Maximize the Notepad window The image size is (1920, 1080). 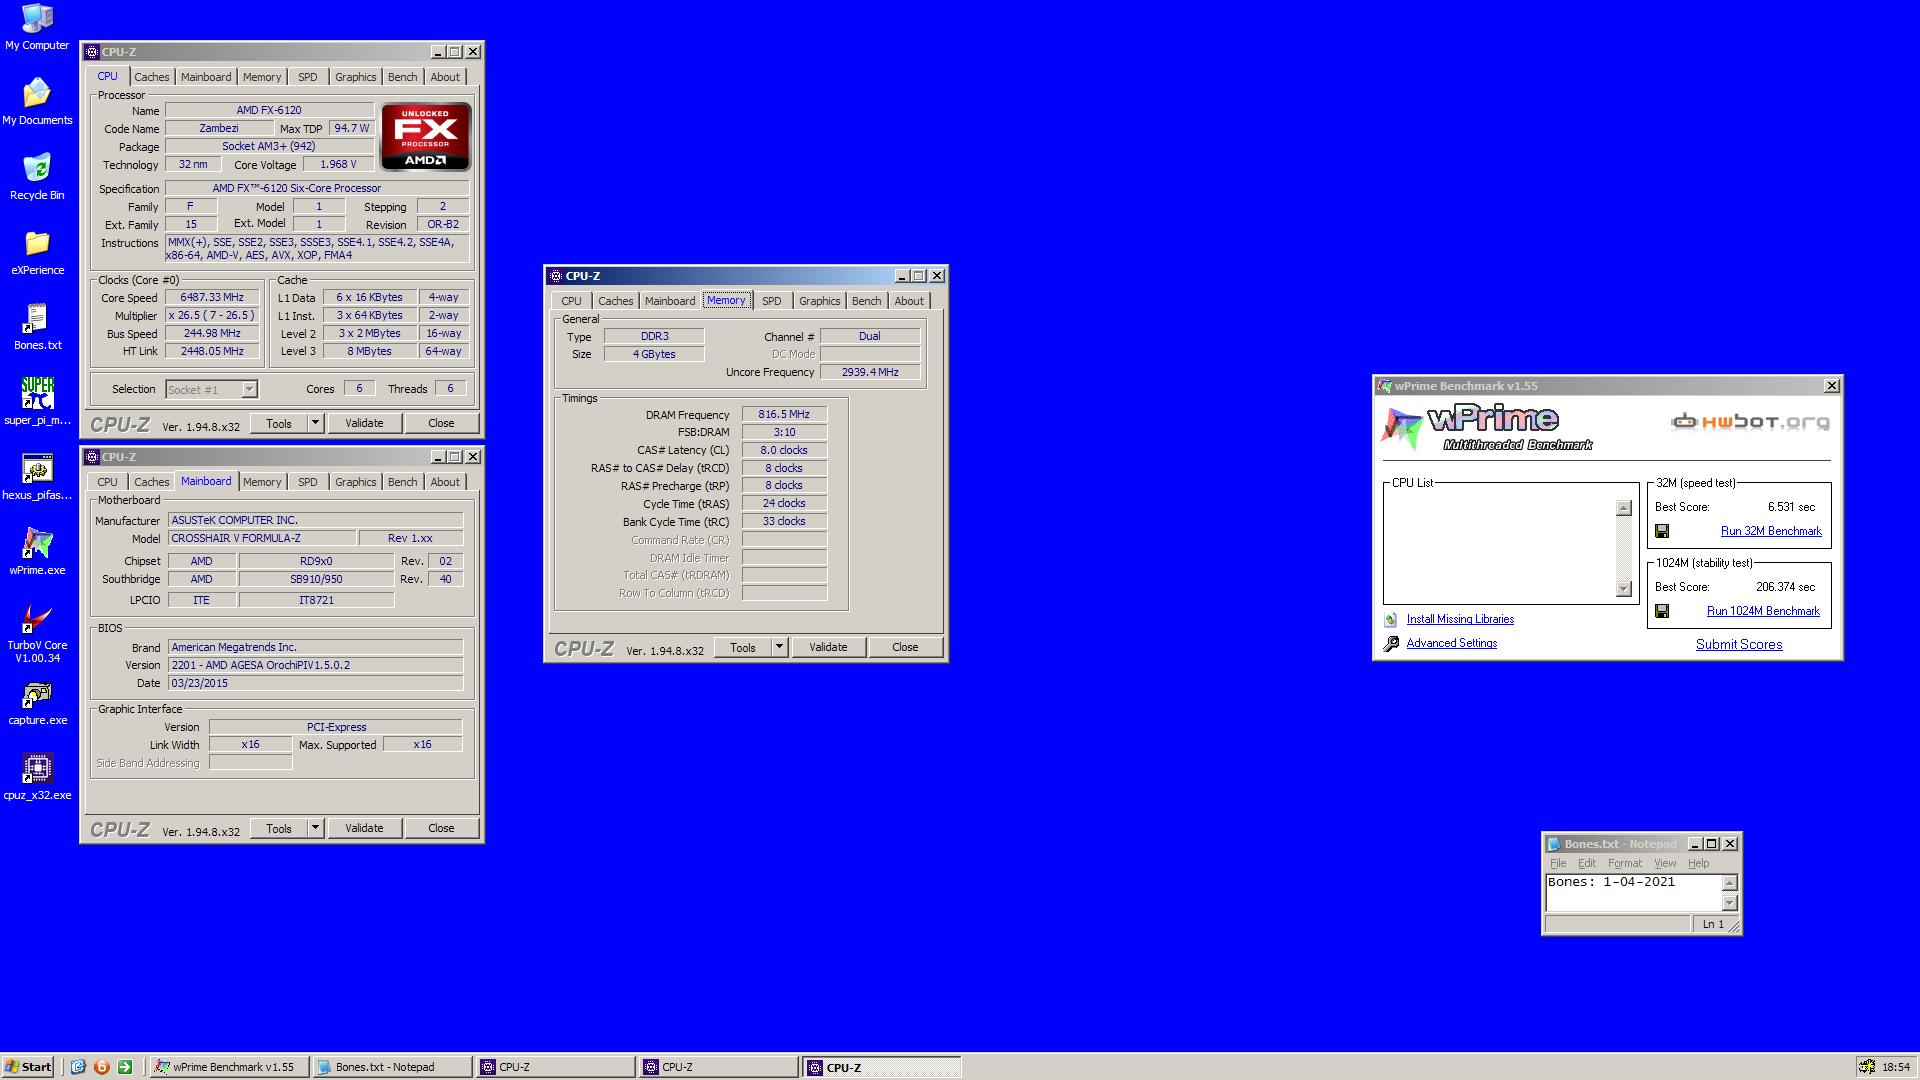(1712, 844)
